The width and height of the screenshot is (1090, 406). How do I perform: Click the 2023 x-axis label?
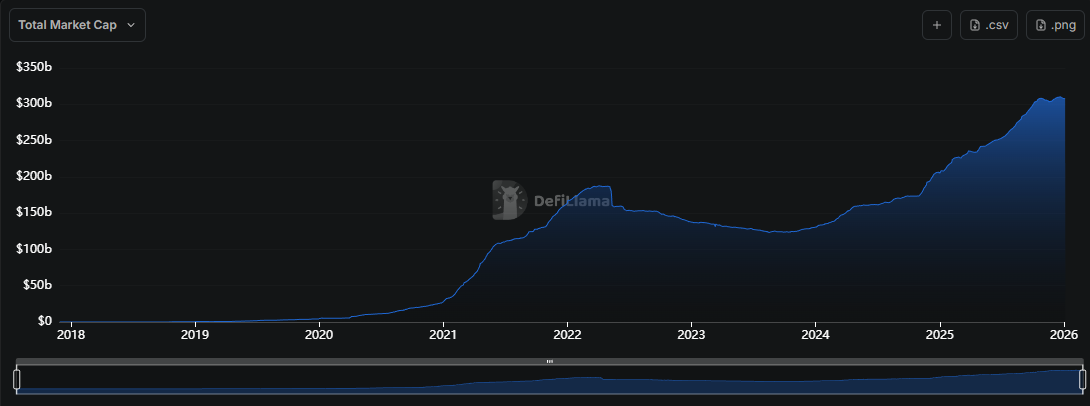tap(691, 335)
